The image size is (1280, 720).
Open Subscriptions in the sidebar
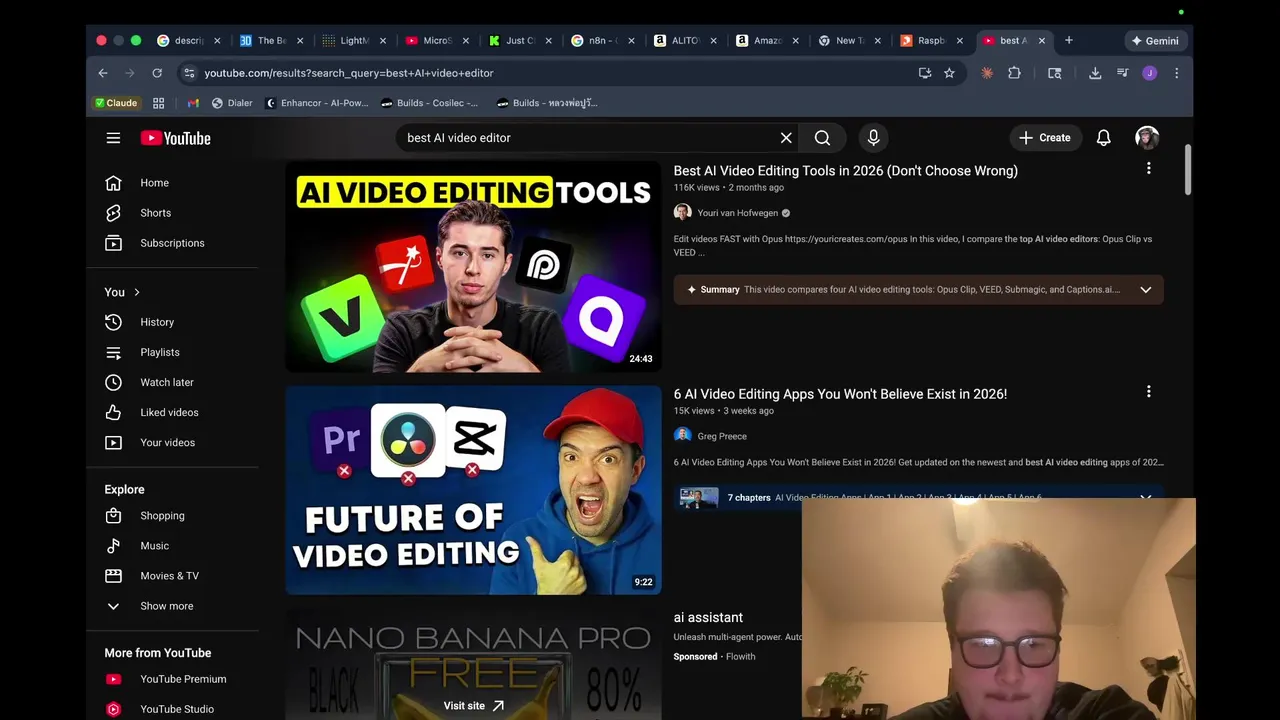tap(172, 243)
